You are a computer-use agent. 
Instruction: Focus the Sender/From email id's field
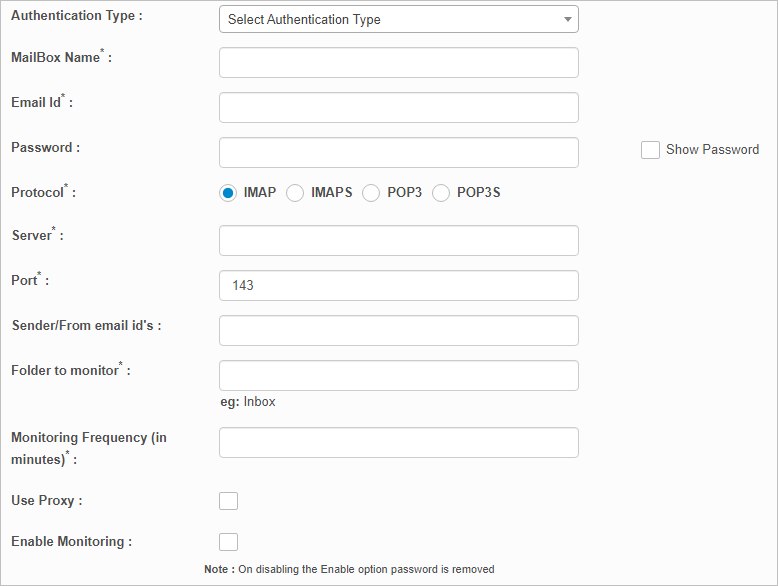[398, 330]
